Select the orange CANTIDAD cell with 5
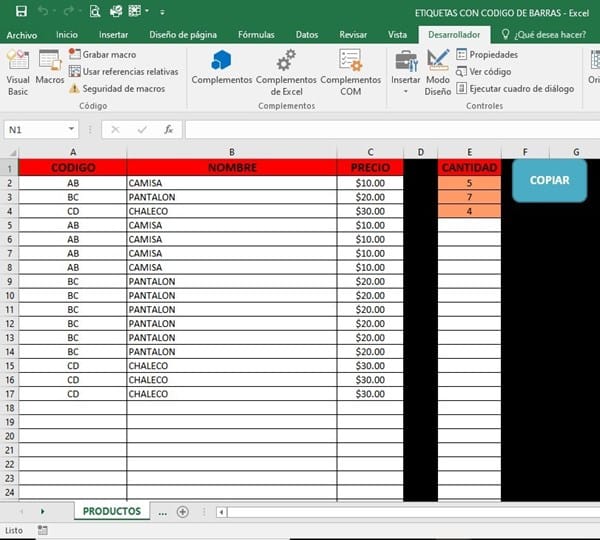The width and height of the screenshot is (600, 540). [469, 183]
